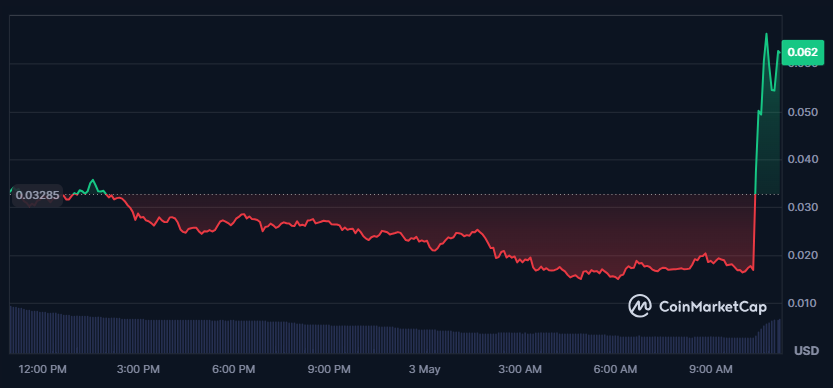Click the small green peak near 0.03285

tap(93, 181)
